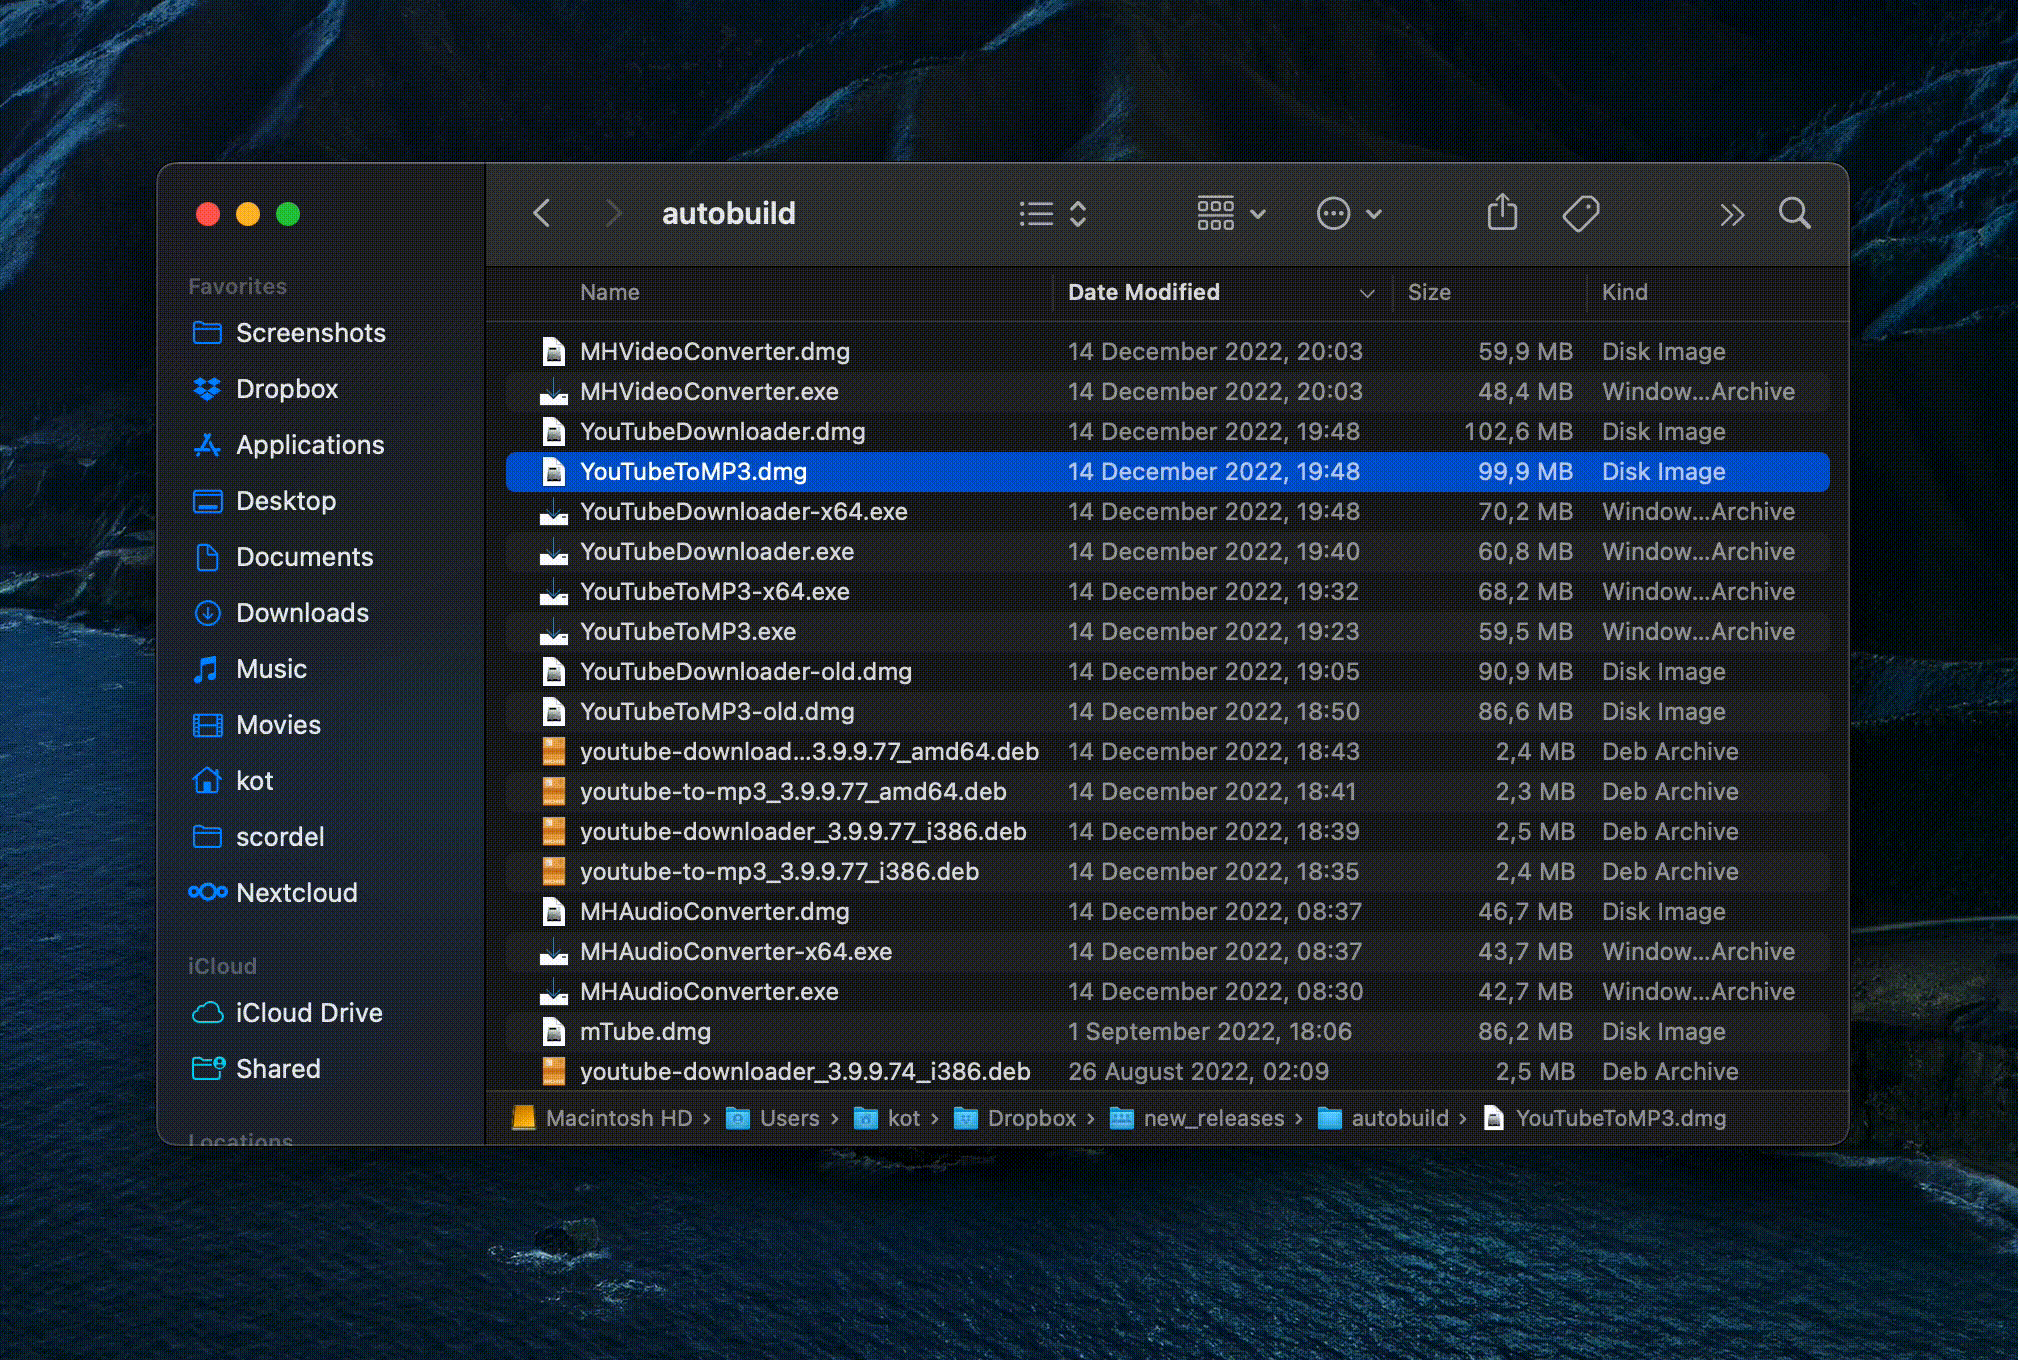The width and height of the screenshot is (2018, 1360).
Task: Open scordel folder in the sidebar
Action: click(257, 837)
